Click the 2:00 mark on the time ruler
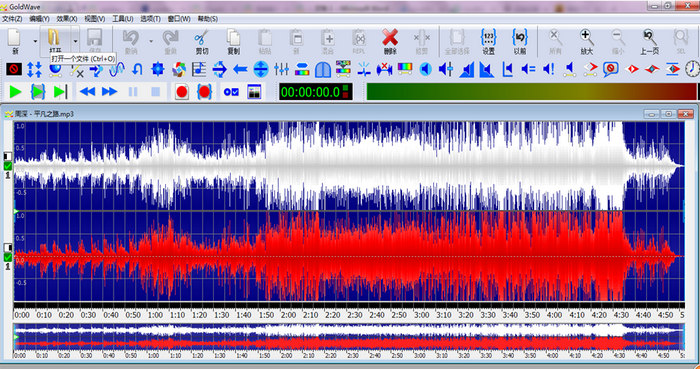 [x=288, y=315]
